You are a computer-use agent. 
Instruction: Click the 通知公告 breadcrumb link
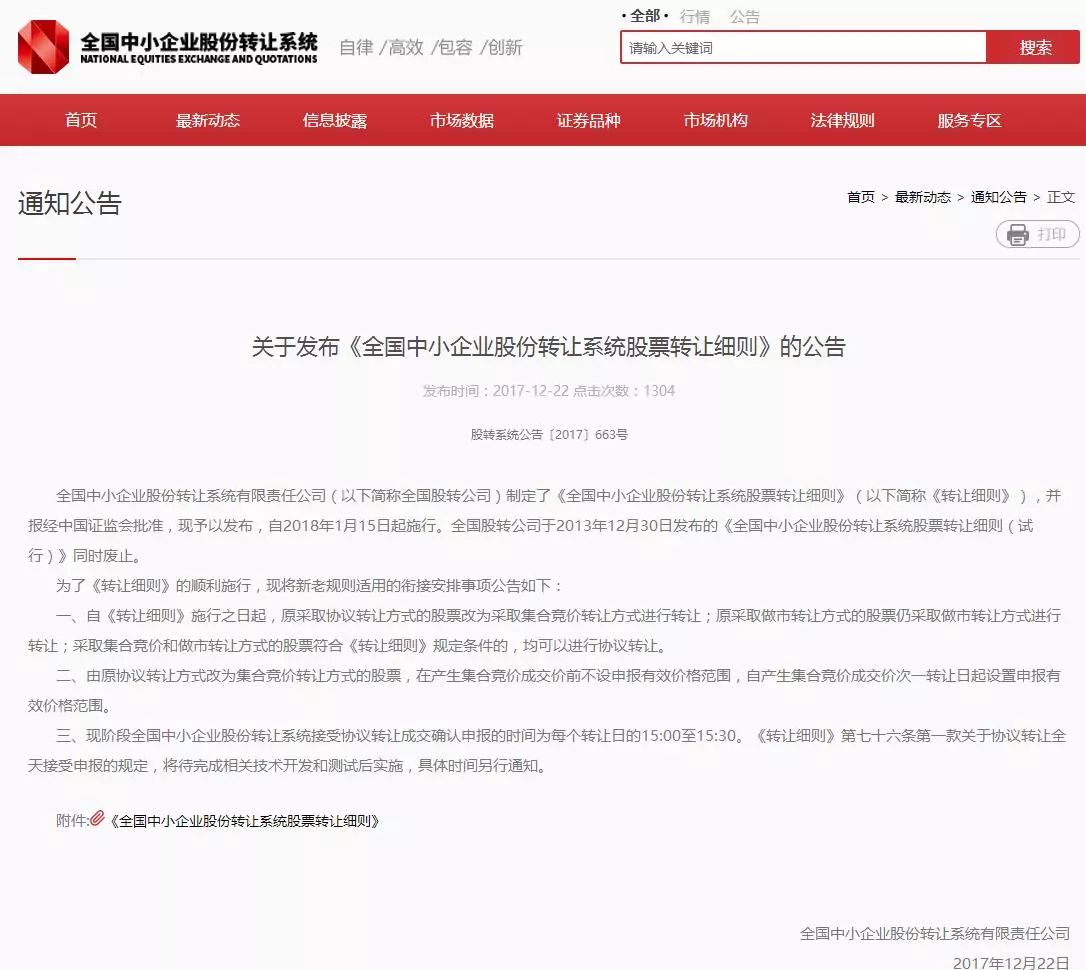tap(999, 197)
